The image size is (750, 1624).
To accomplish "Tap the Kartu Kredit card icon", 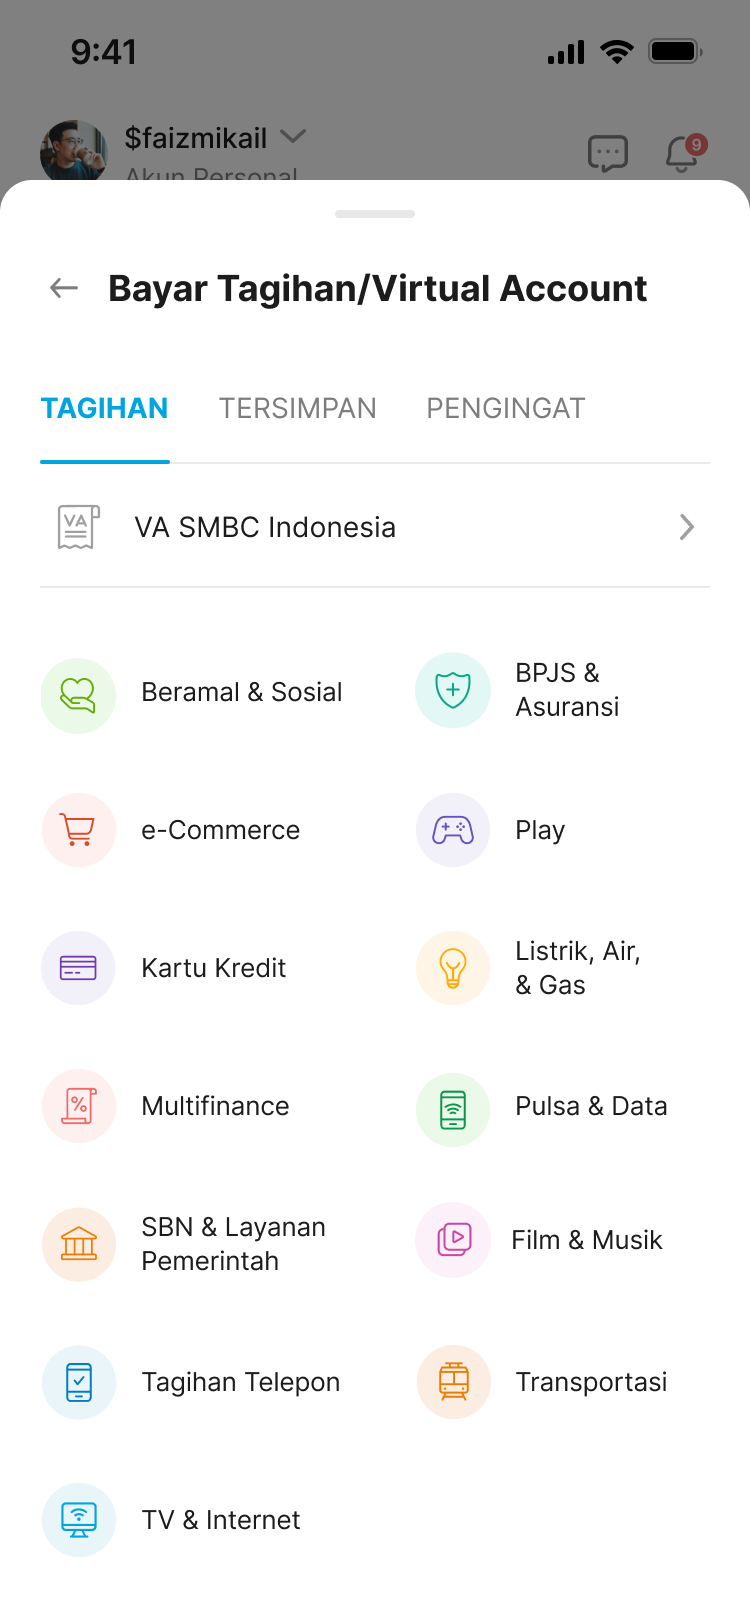I will pyautogui.click(x=78, y=968).
